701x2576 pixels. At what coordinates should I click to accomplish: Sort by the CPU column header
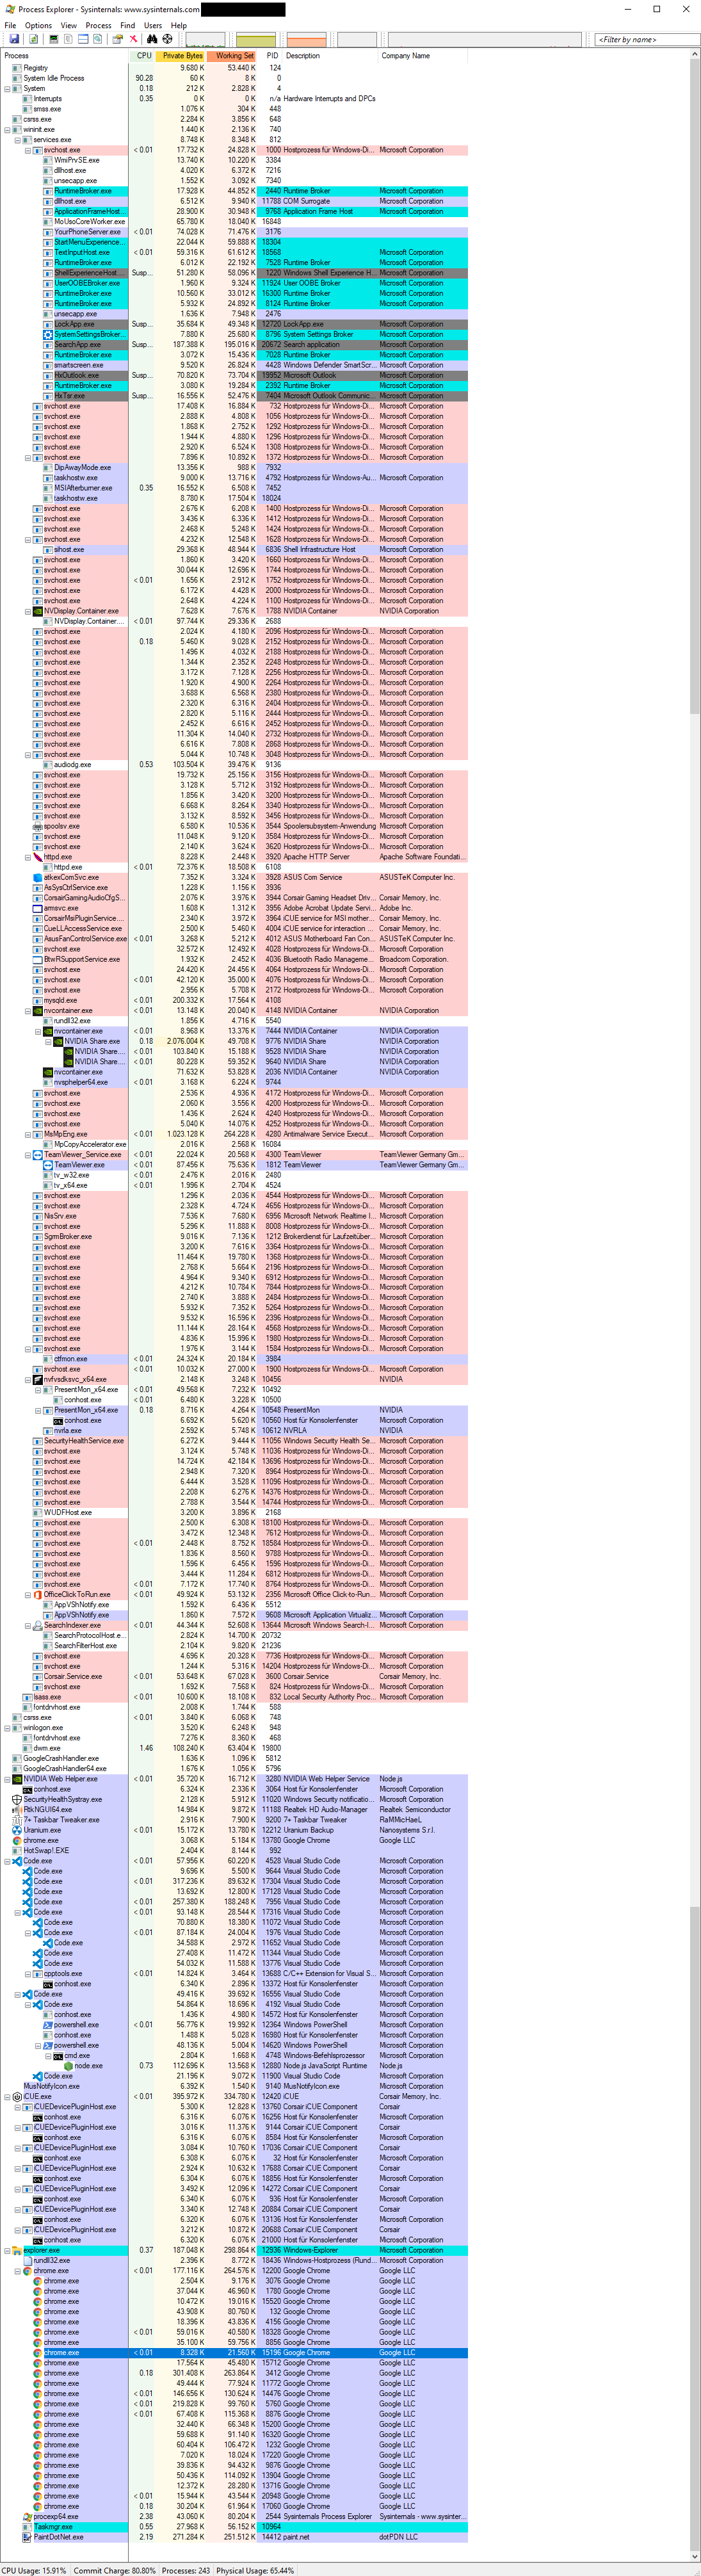(142, 56)
